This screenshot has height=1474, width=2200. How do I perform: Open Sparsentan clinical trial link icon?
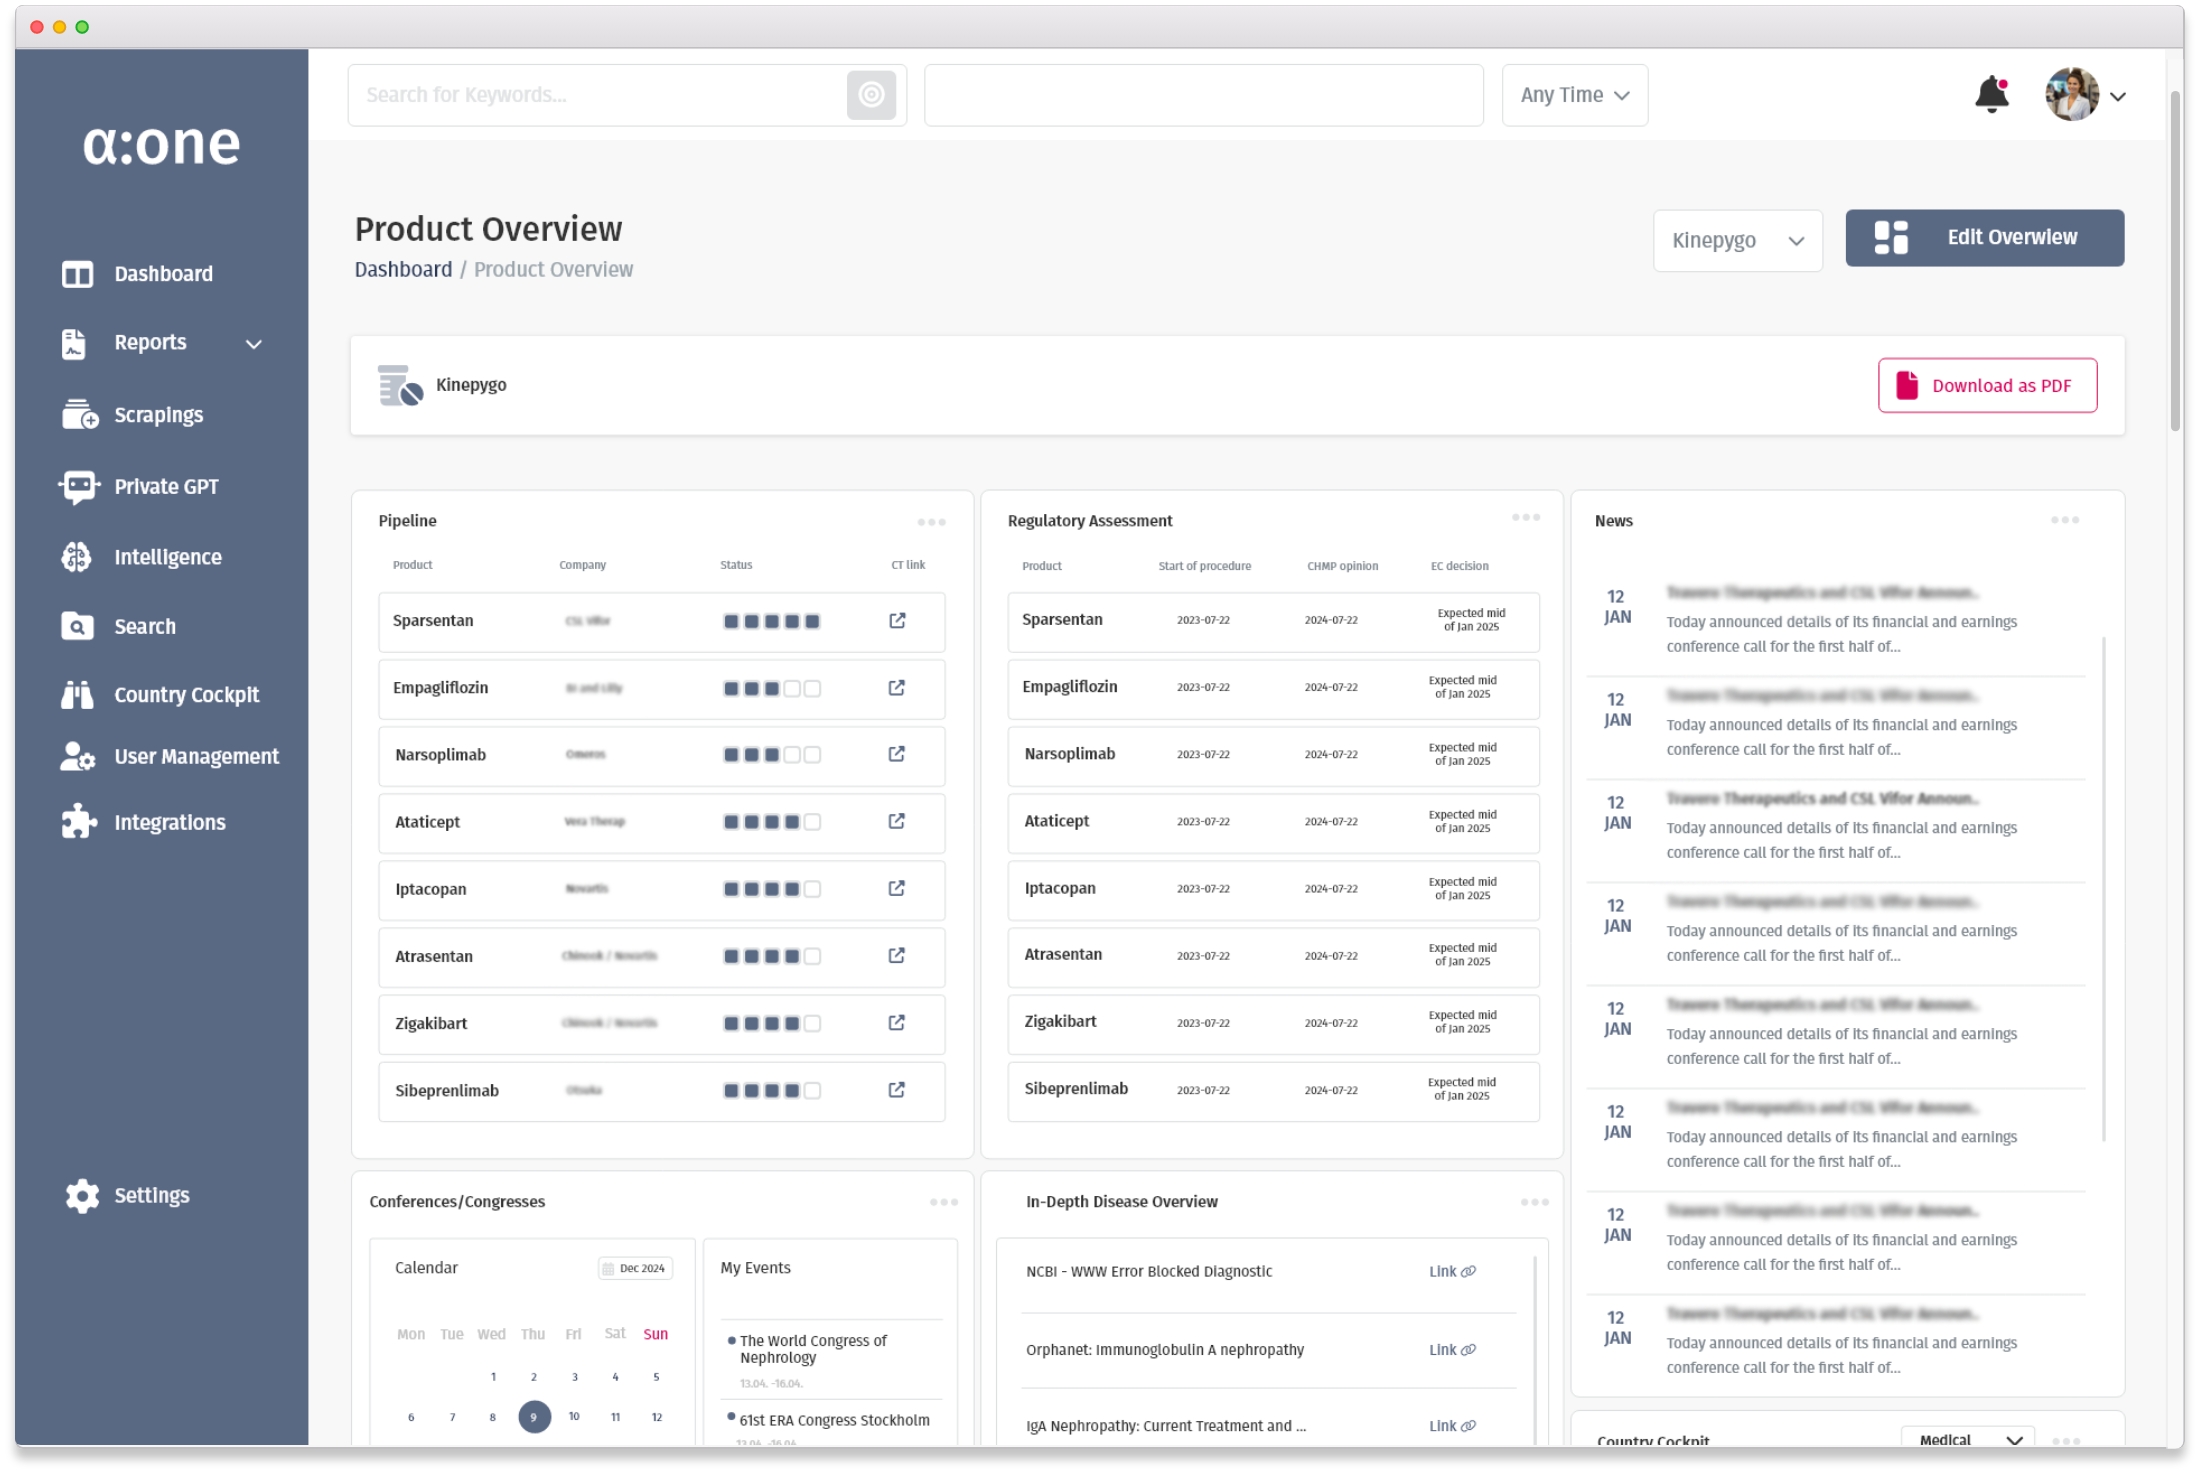tap(897, 621)
